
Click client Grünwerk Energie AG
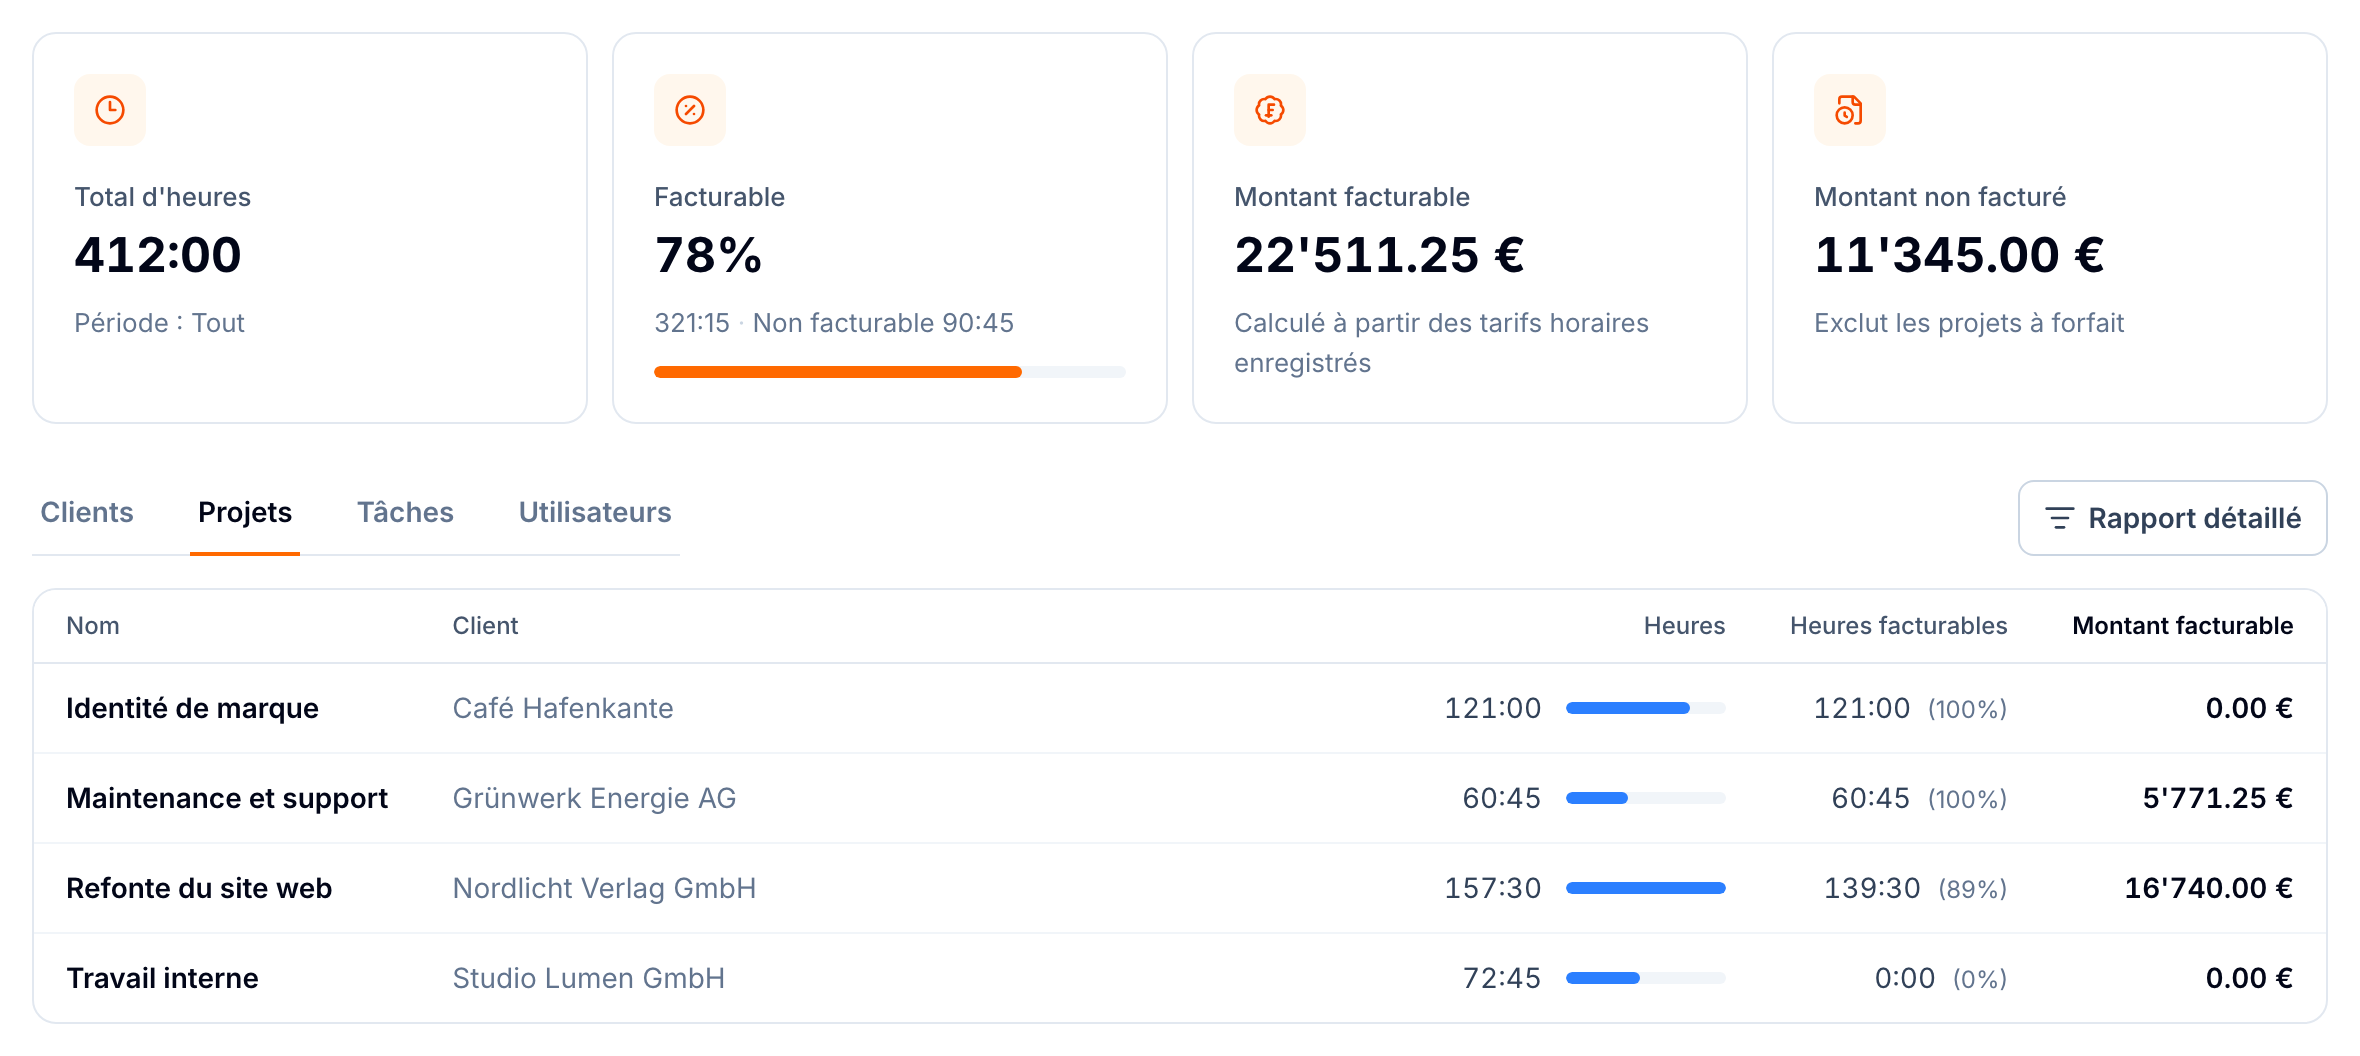click(594, 798)
